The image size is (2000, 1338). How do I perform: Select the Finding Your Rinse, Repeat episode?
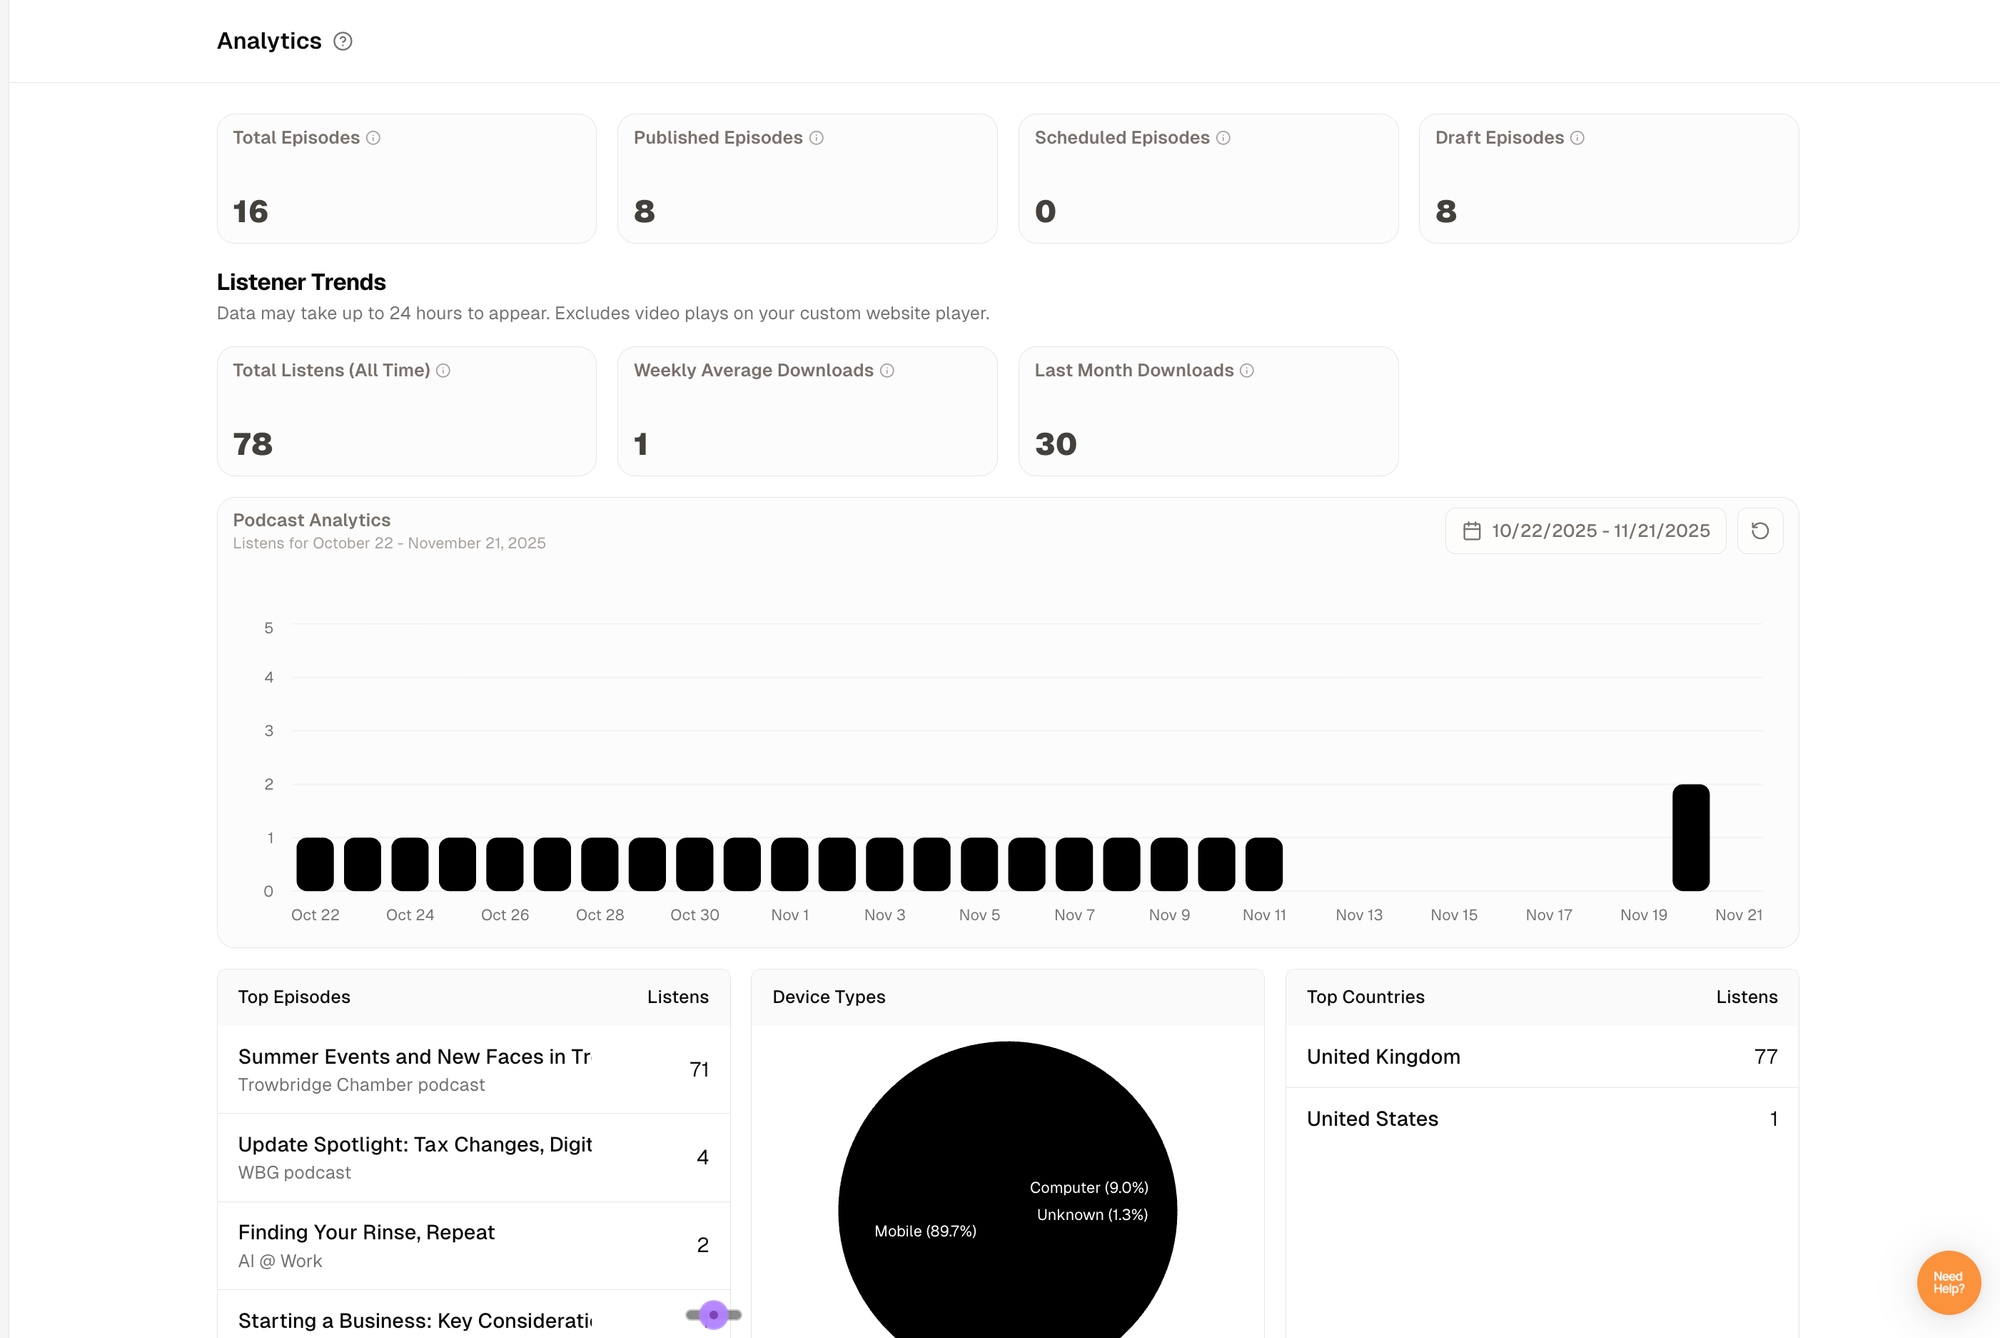366,1233
